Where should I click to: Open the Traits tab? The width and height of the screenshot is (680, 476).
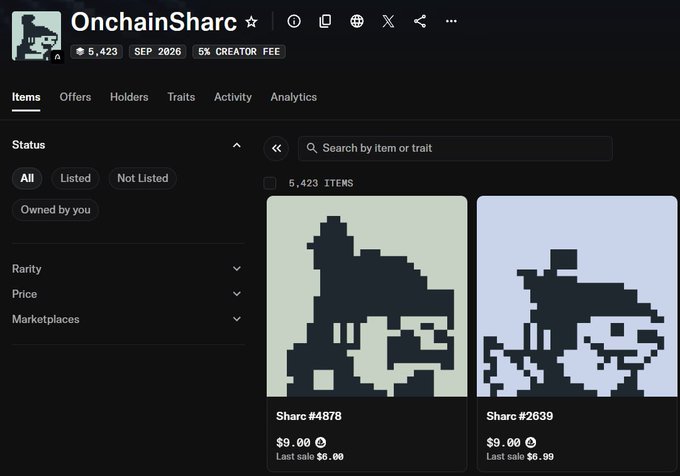point(181,97)
